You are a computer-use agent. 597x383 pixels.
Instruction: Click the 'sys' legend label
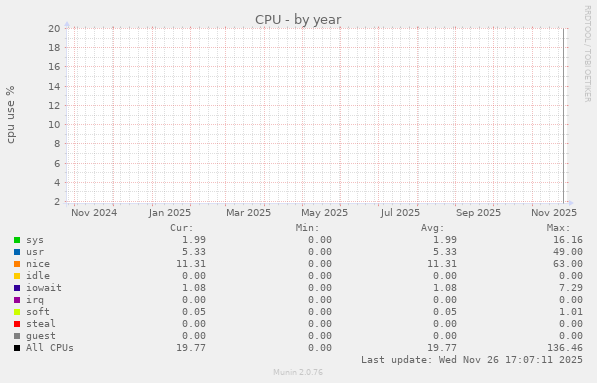[x=35, y=240]
